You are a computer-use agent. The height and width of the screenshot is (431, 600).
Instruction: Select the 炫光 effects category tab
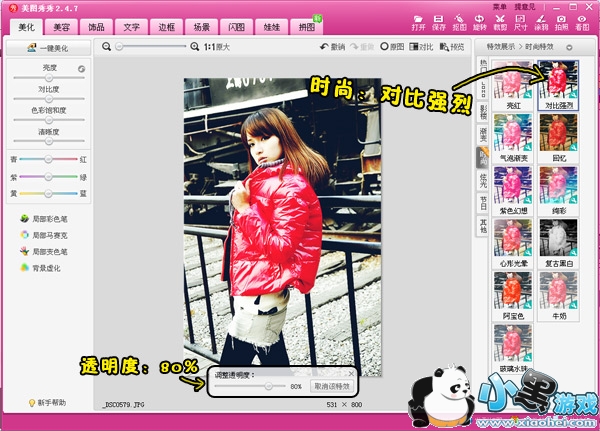tap(484, 180)
